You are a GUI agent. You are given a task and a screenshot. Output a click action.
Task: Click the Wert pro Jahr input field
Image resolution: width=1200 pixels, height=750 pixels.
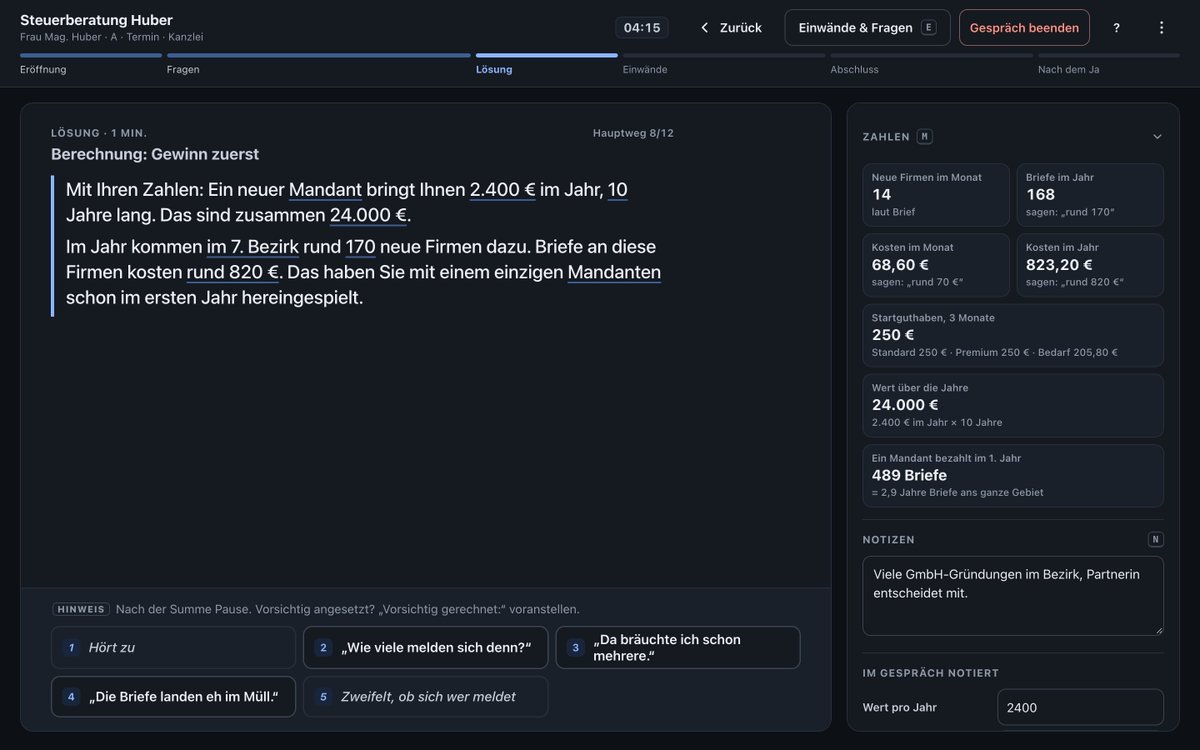click(x=1080, y=707)
